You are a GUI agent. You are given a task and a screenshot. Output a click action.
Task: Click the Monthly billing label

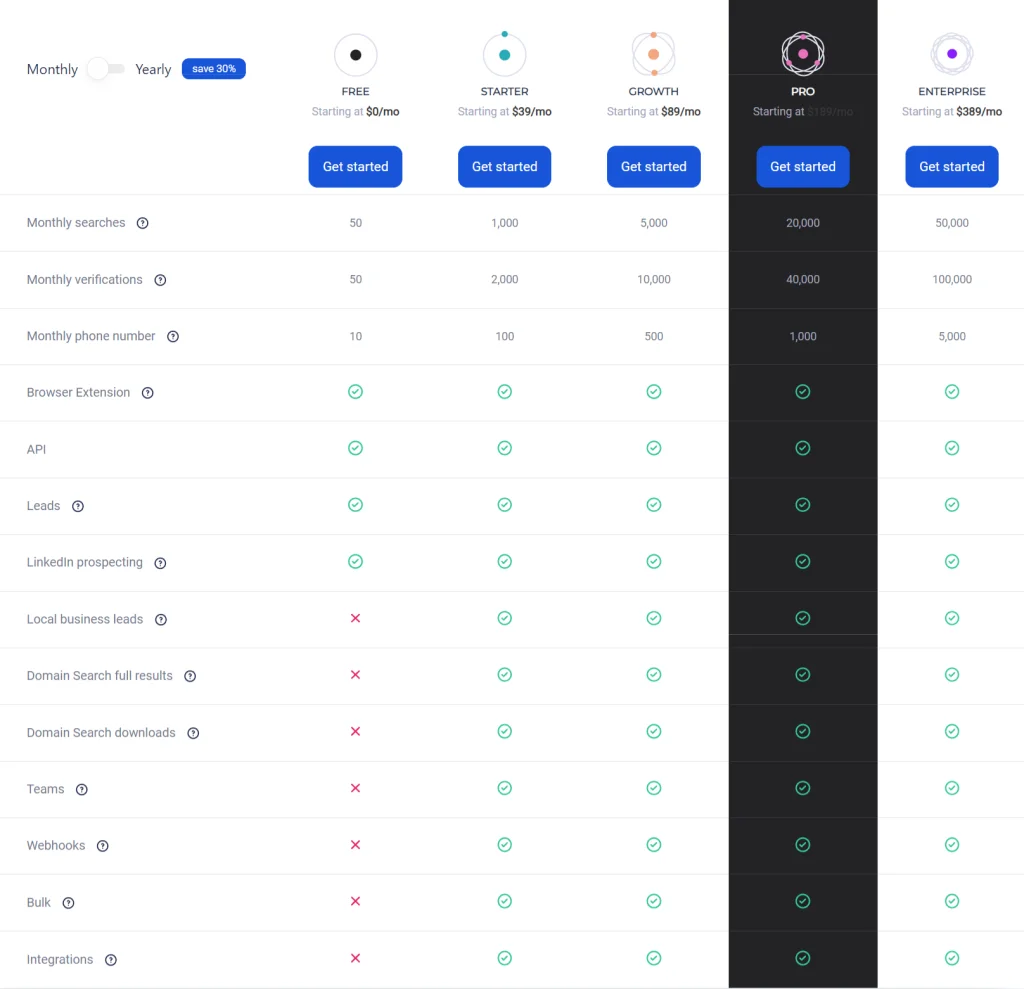[52, 69]
